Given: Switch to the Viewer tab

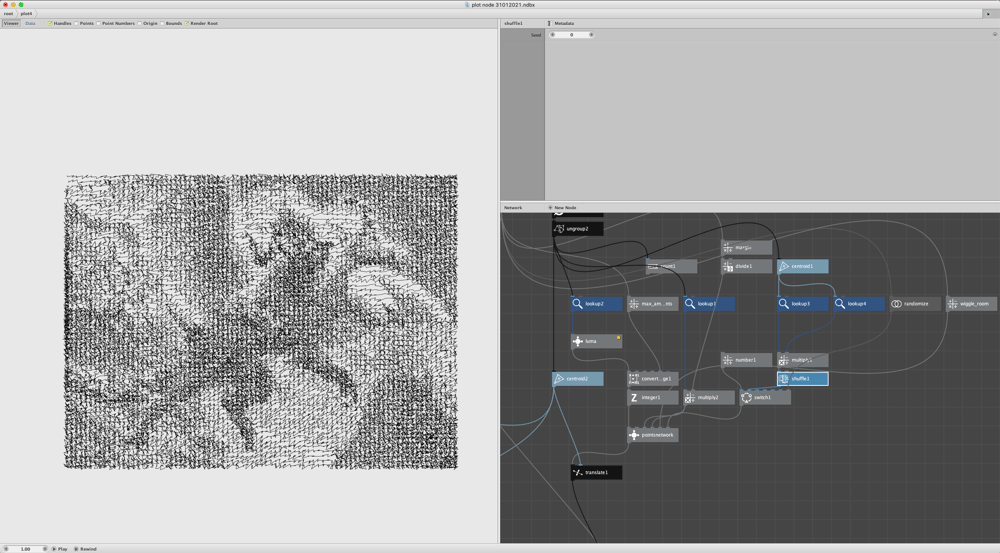Looking at the screenshot, I should pyautogui.click(x=11, y=24).
